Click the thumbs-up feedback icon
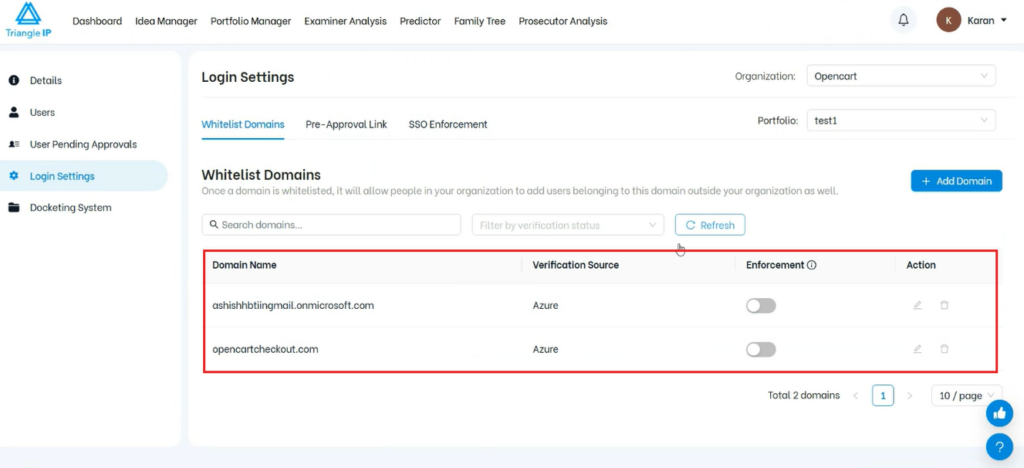Image resolution: width=1024 pixels, height=468 pixels. click(x=999, y=413)
